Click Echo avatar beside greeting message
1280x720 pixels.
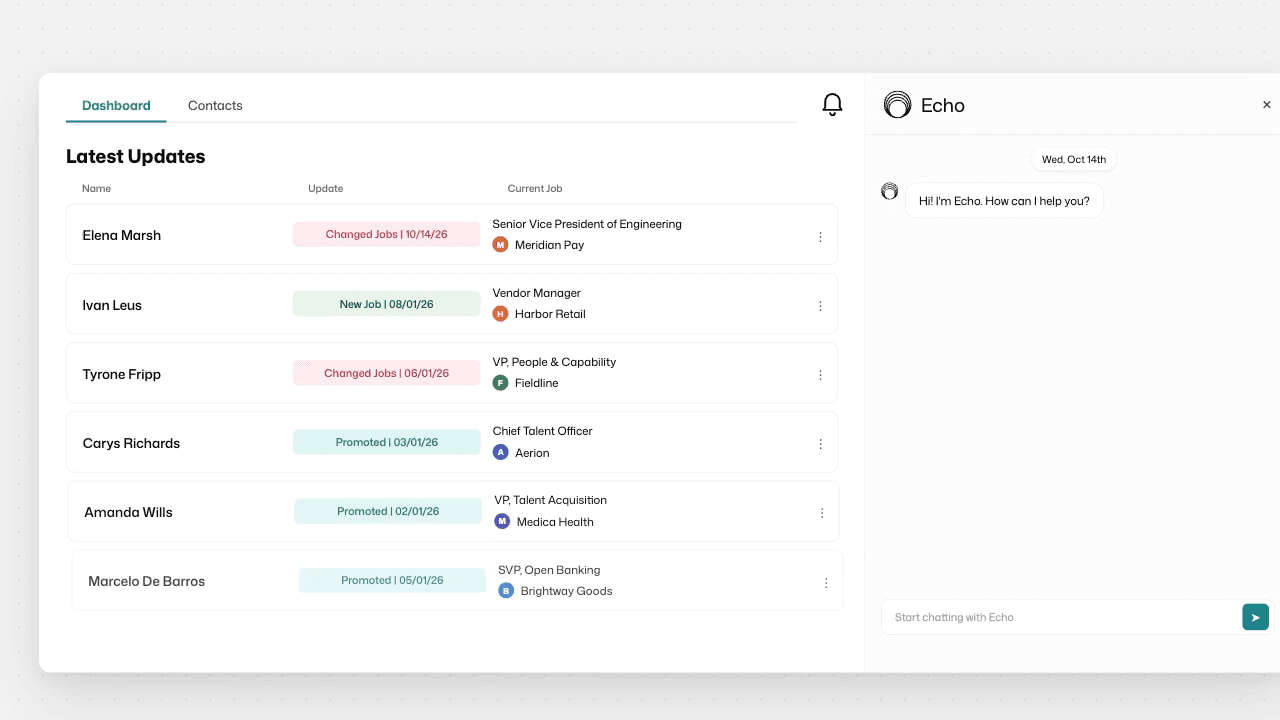tap(889, 191)
